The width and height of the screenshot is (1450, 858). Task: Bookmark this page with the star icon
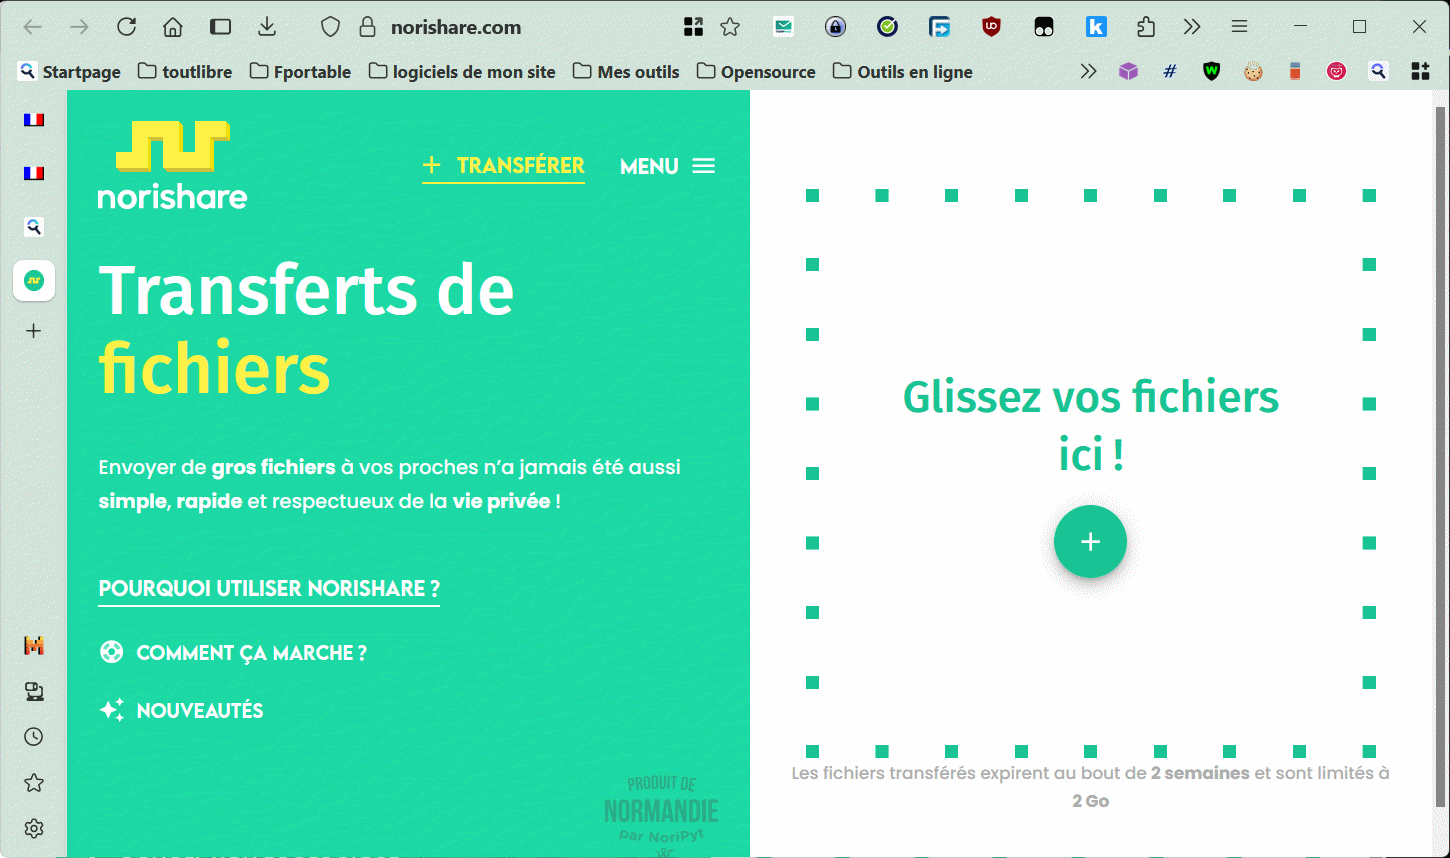(x=730, y=27)
